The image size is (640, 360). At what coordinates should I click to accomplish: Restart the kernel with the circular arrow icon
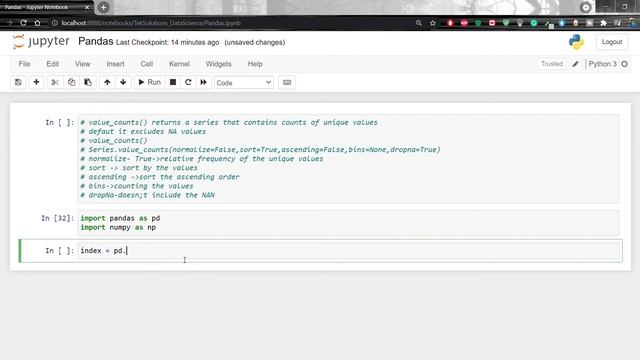[x=188, y=82]
